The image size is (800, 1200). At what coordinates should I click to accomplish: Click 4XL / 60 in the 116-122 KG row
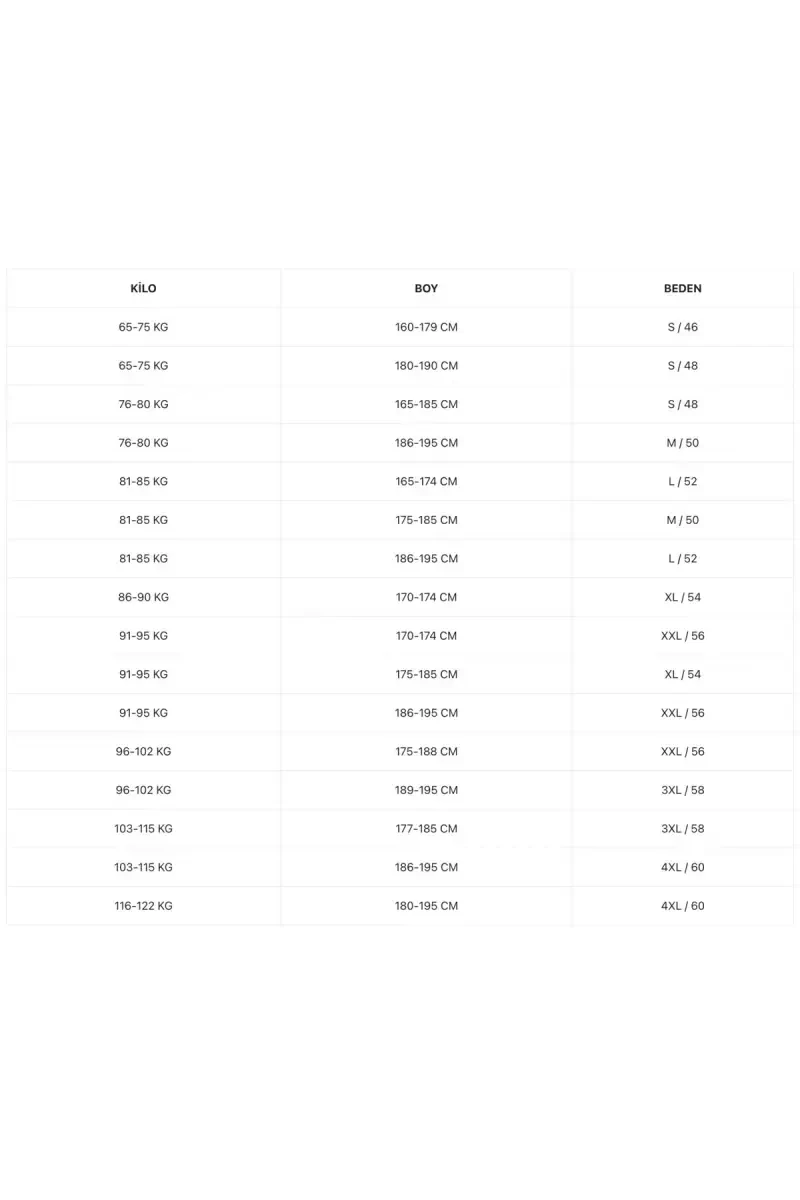coord(683,906)
